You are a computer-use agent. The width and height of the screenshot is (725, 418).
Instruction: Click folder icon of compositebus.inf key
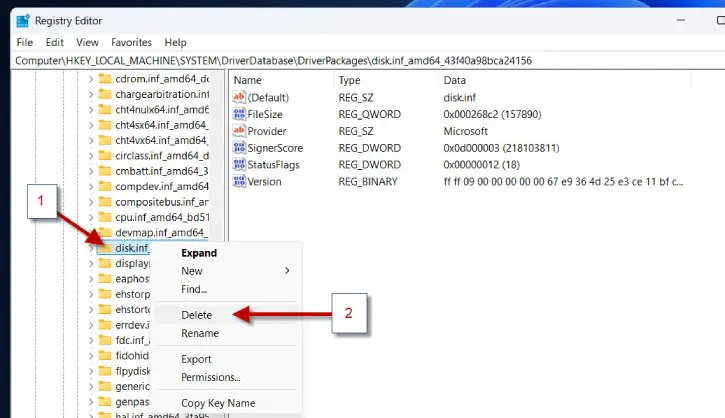click(105, 202)
